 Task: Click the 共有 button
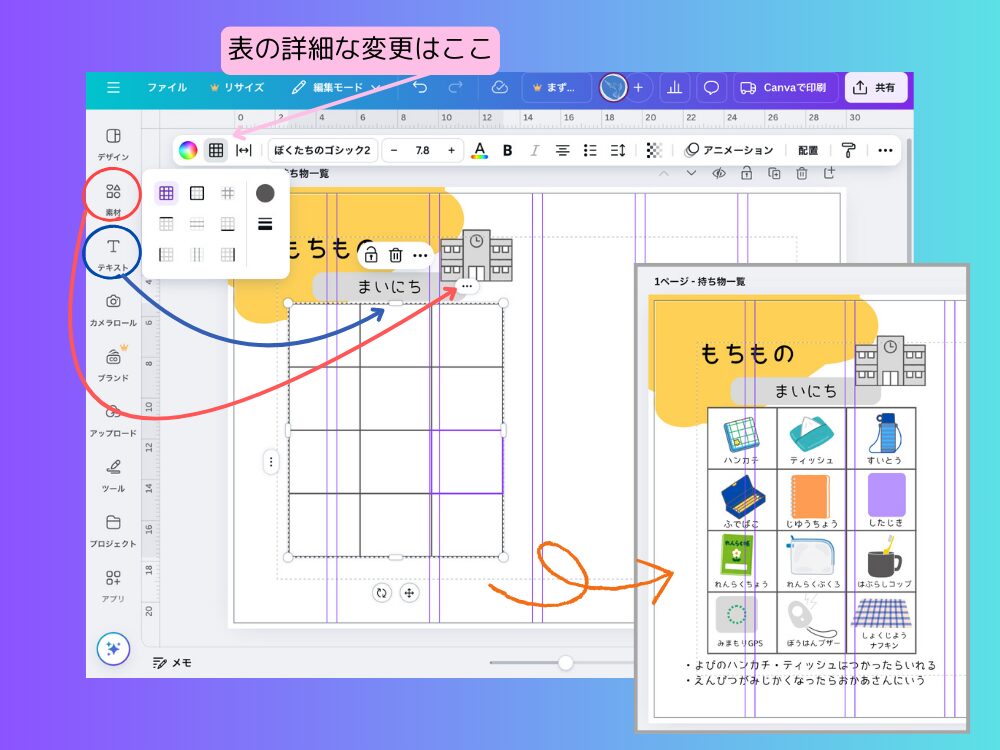click(877, 88)
